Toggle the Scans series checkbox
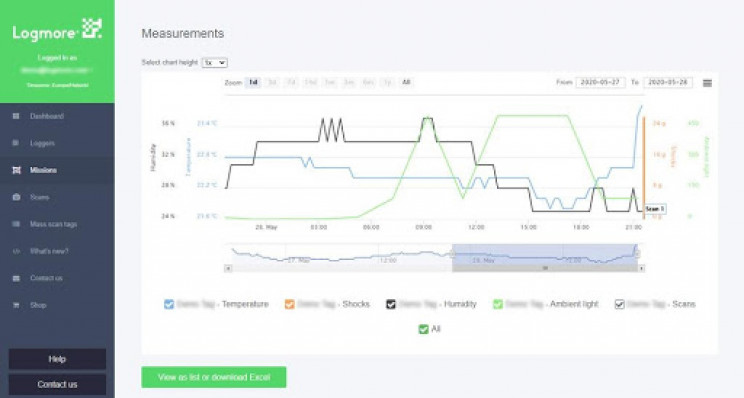 click(x=619, y=305)
